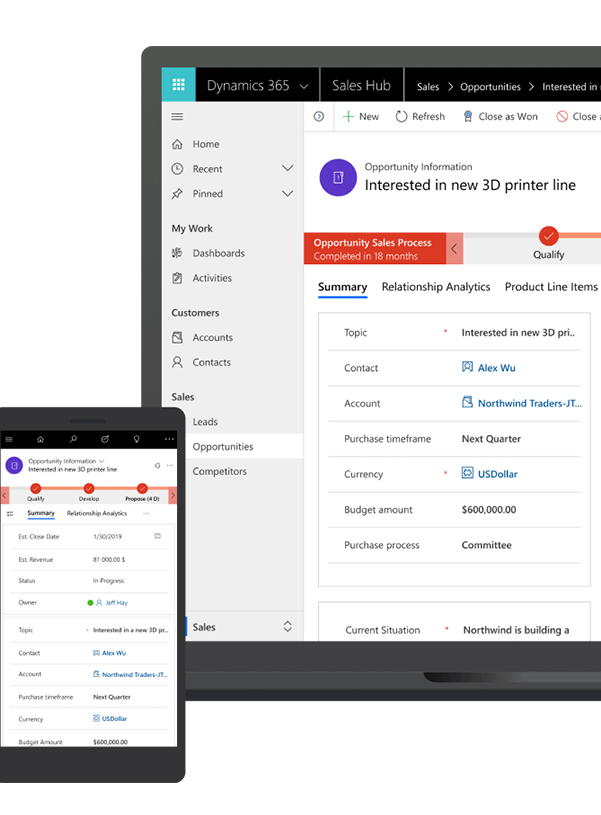601x815 pixels.
Task: Click the Close as Won label in command bar
Action: (x=508, y=116)
